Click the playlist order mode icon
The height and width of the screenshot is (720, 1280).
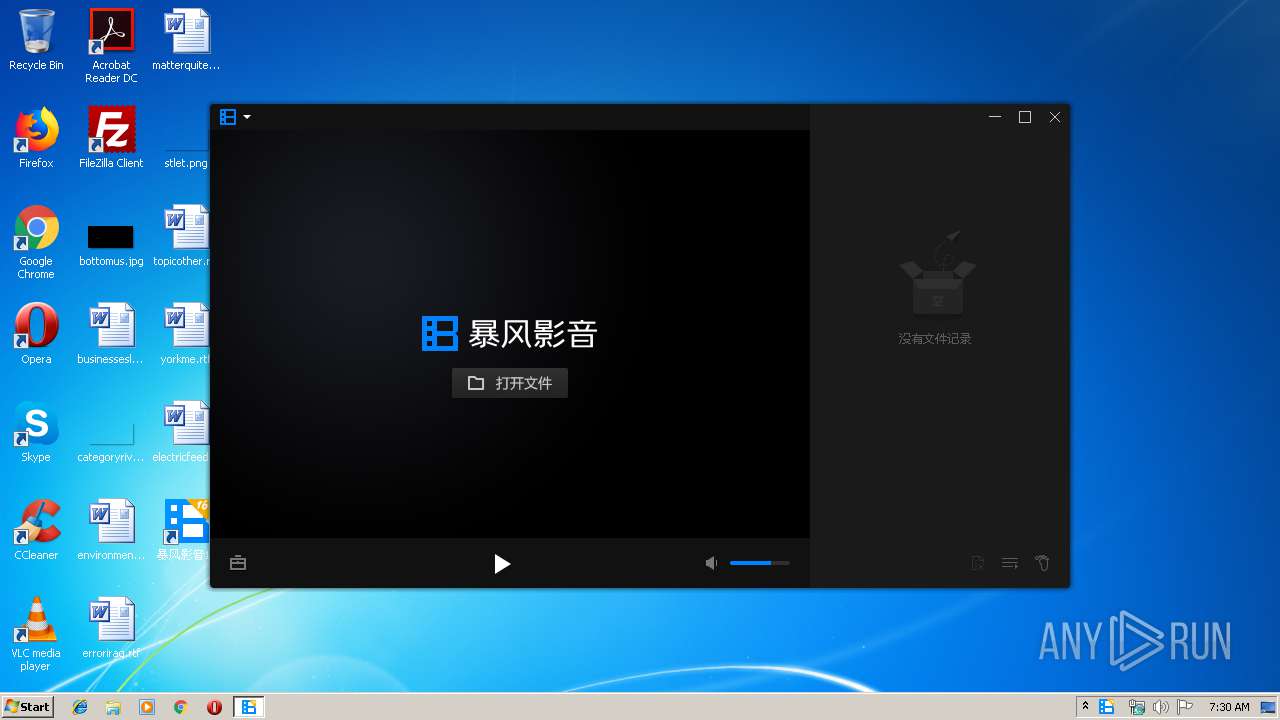pos(1010,563)
